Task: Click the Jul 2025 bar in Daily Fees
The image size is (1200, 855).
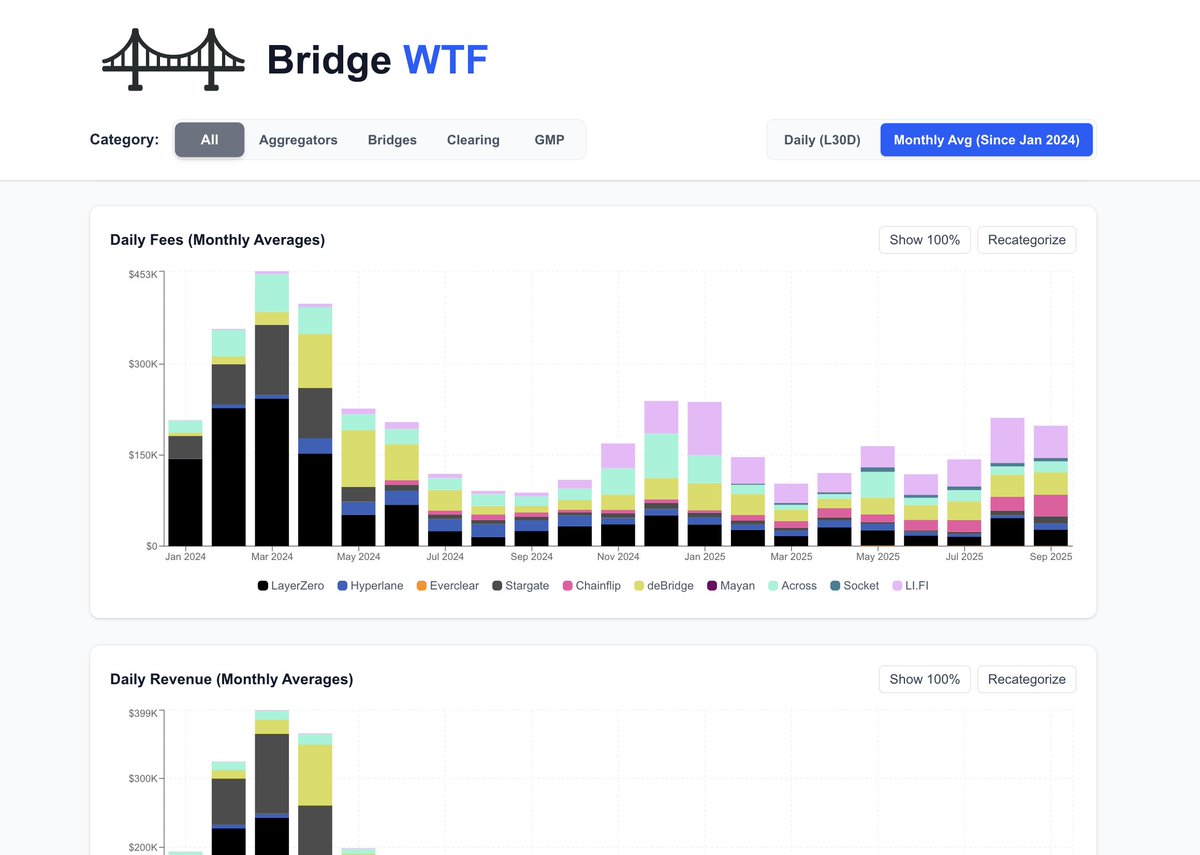Action: (964, 503)
